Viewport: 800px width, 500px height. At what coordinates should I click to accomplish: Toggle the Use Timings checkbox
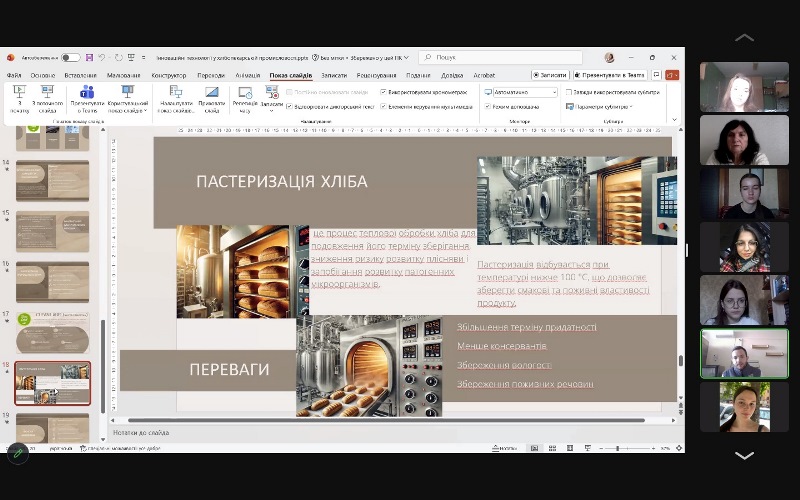(x=383, y=92)
